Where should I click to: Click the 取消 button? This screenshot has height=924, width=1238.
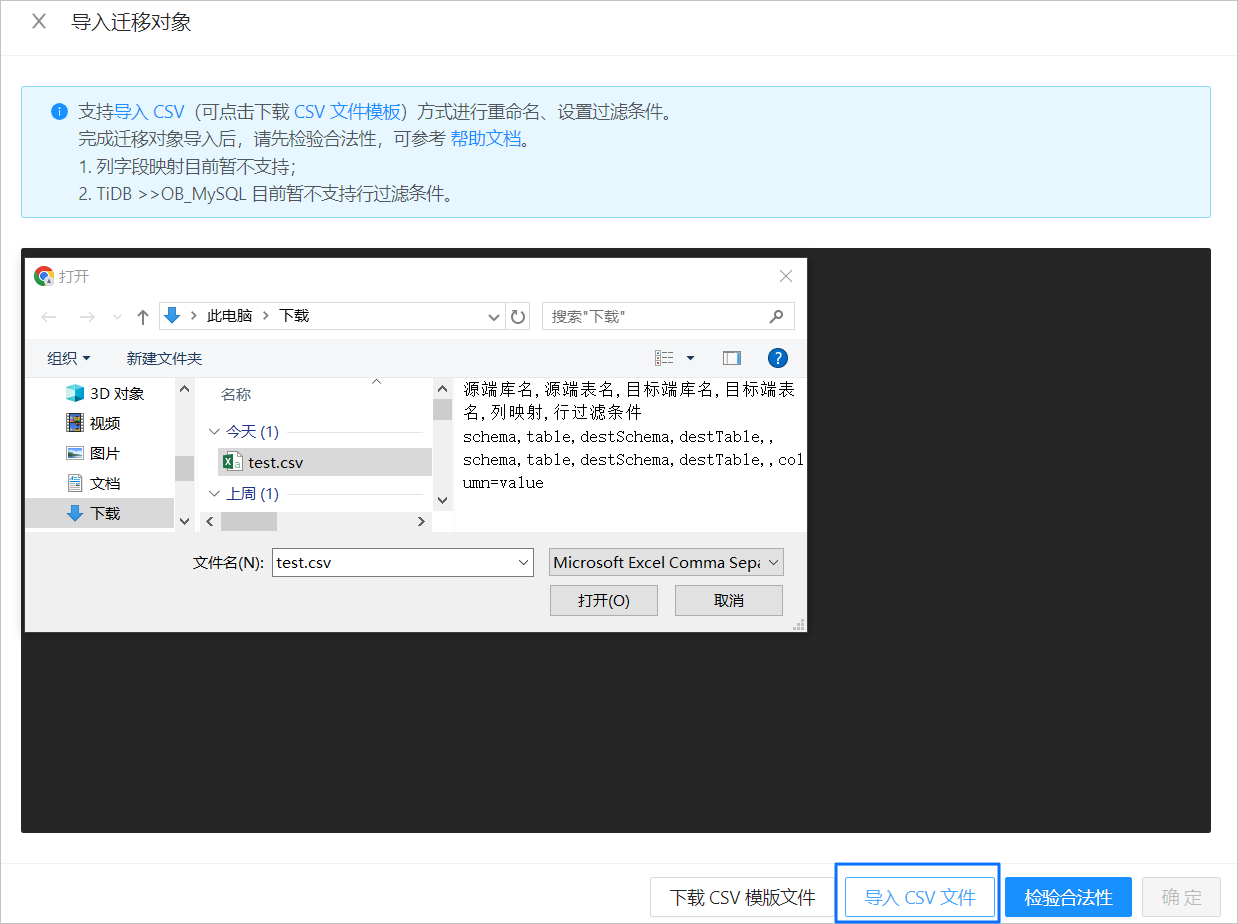coord(729,601)
